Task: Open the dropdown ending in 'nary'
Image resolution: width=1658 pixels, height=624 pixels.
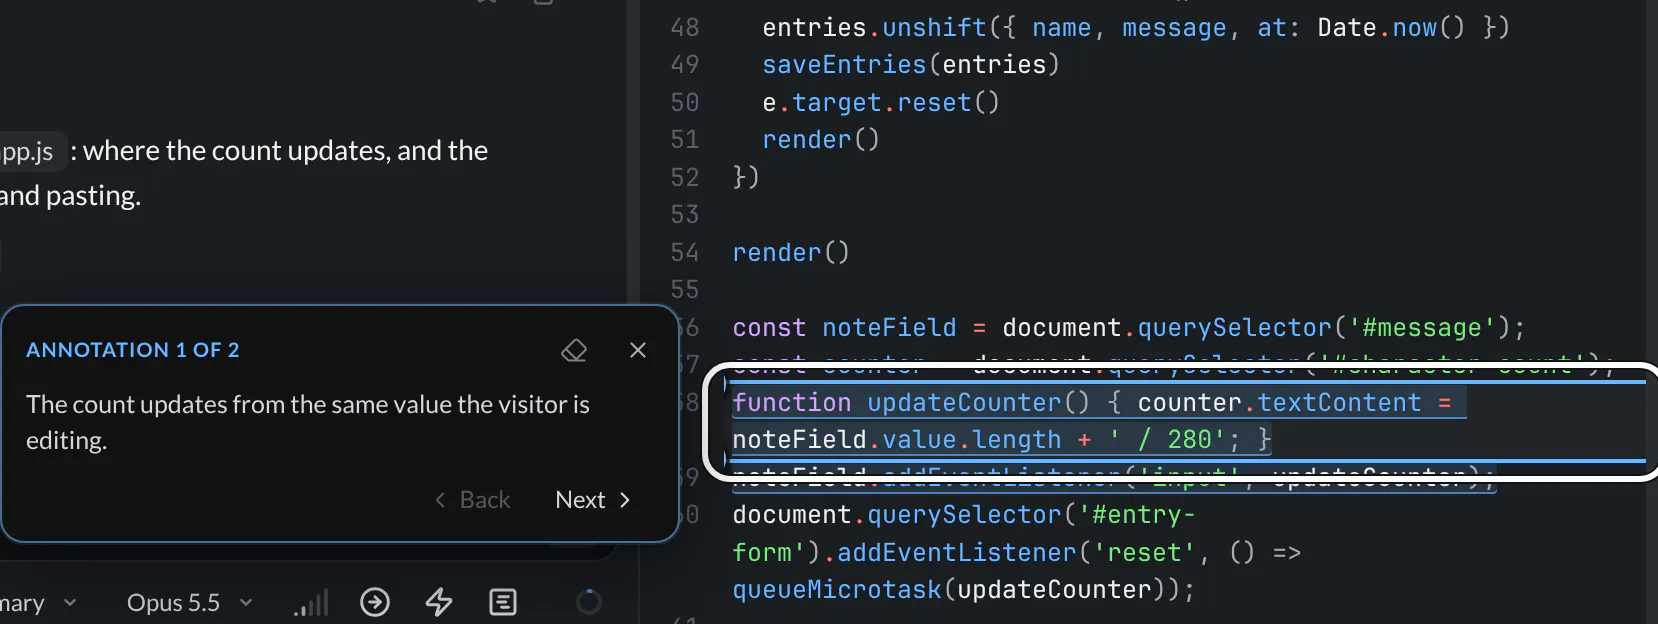Action: click(x=38, y=603)
